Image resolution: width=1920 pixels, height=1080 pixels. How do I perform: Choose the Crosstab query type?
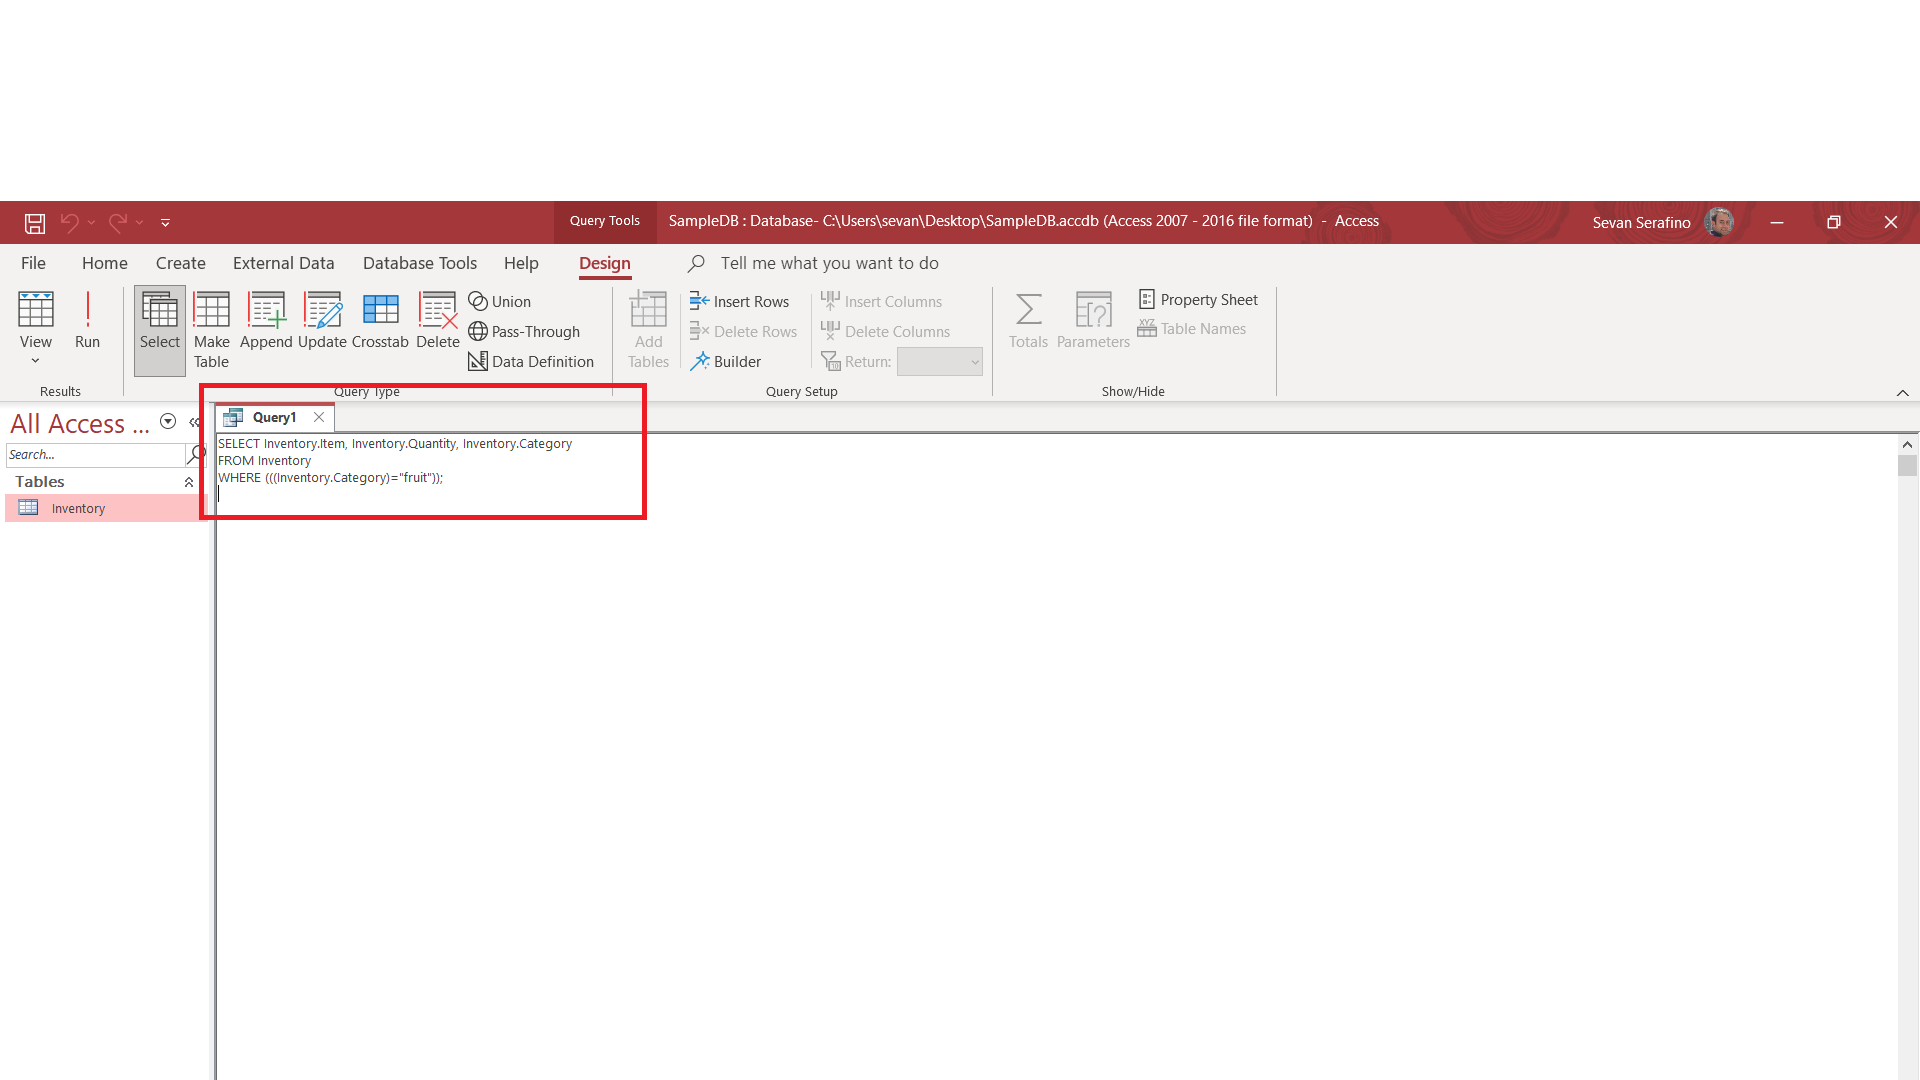tap(380, 321)
